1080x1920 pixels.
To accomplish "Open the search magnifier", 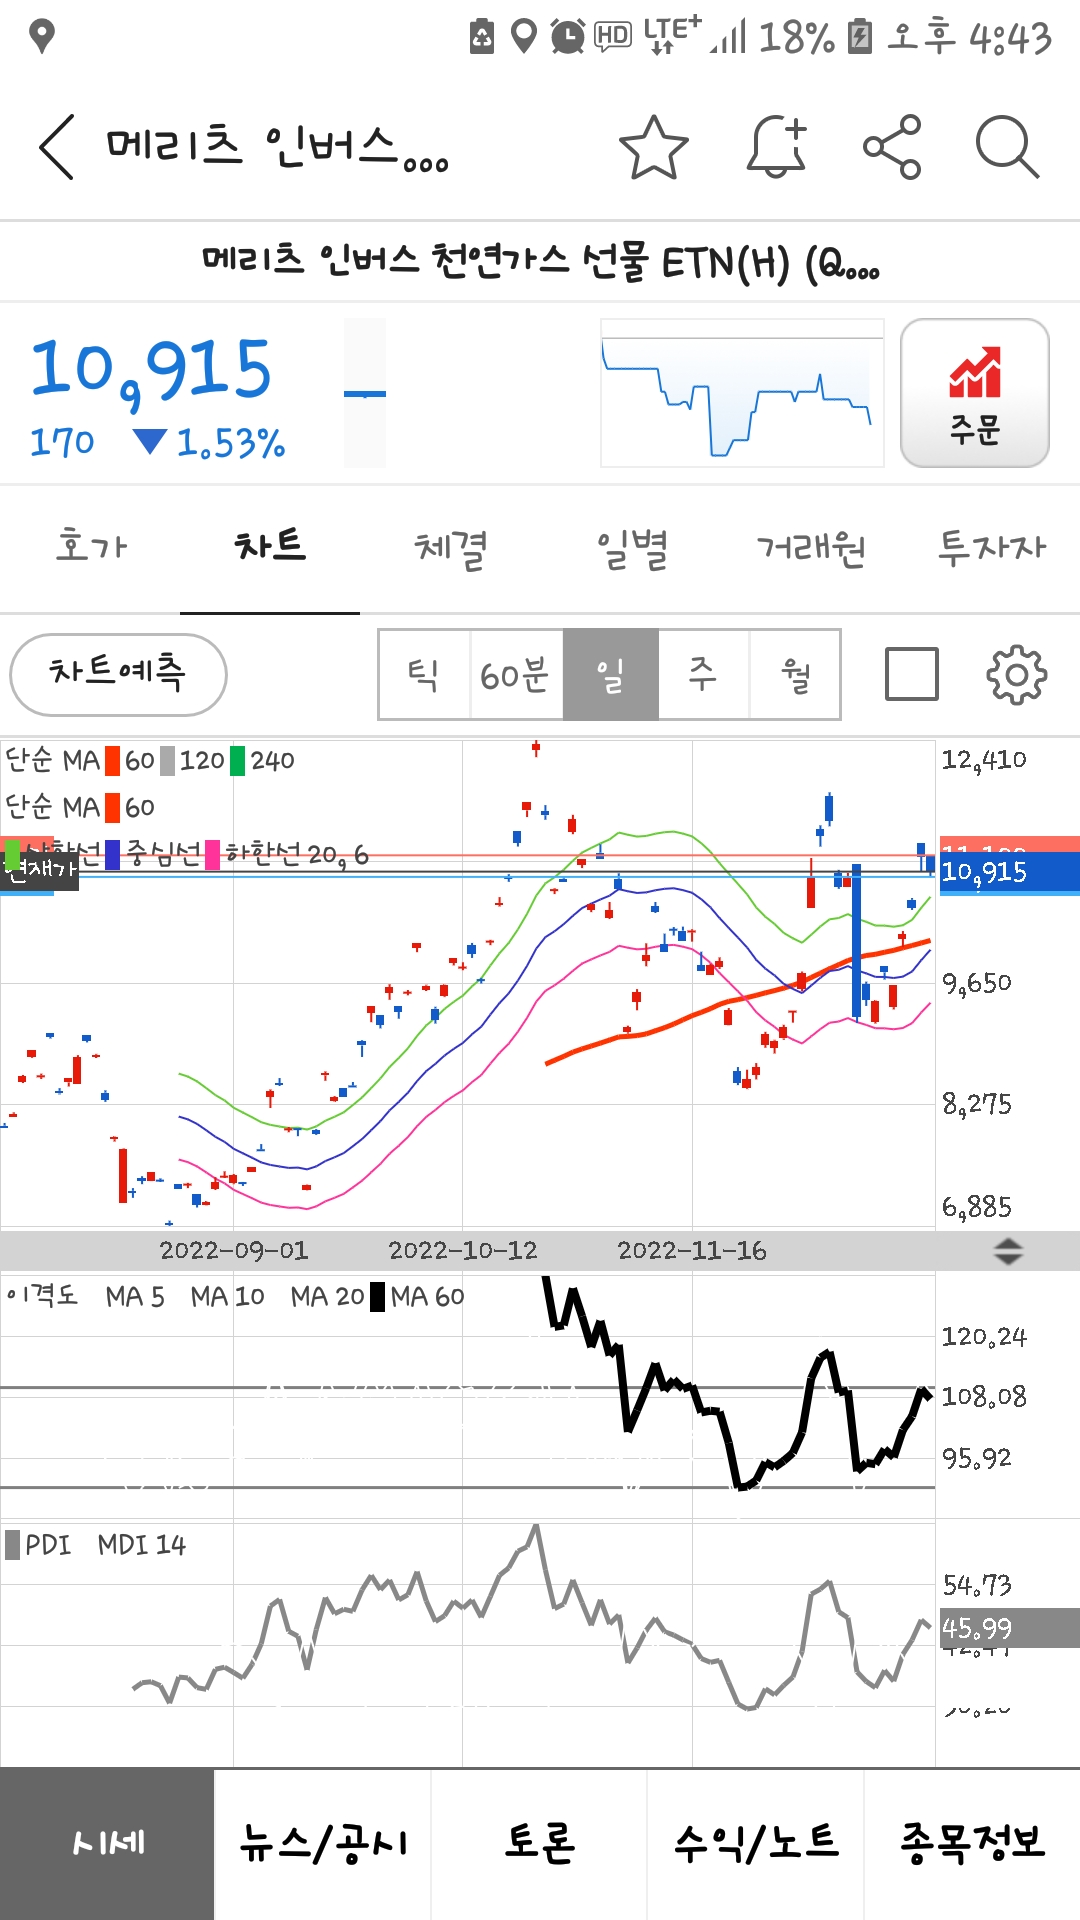I will point(1007,147).
